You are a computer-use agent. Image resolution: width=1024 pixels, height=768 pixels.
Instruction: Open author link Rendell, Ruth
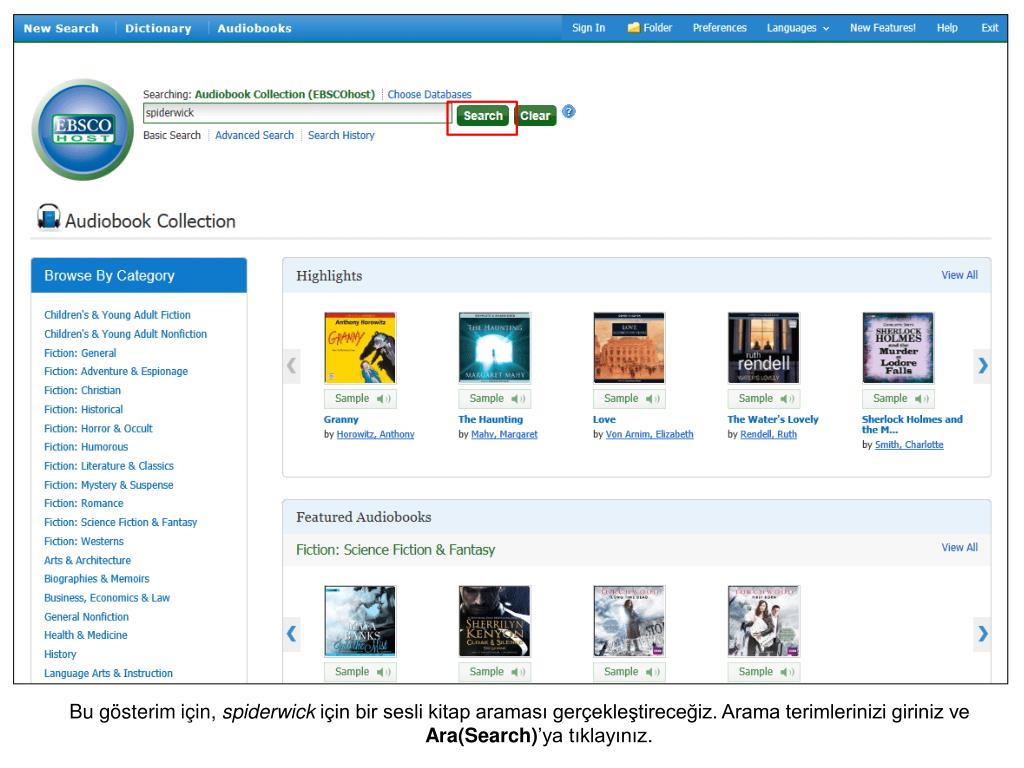[x=768, y=434]
